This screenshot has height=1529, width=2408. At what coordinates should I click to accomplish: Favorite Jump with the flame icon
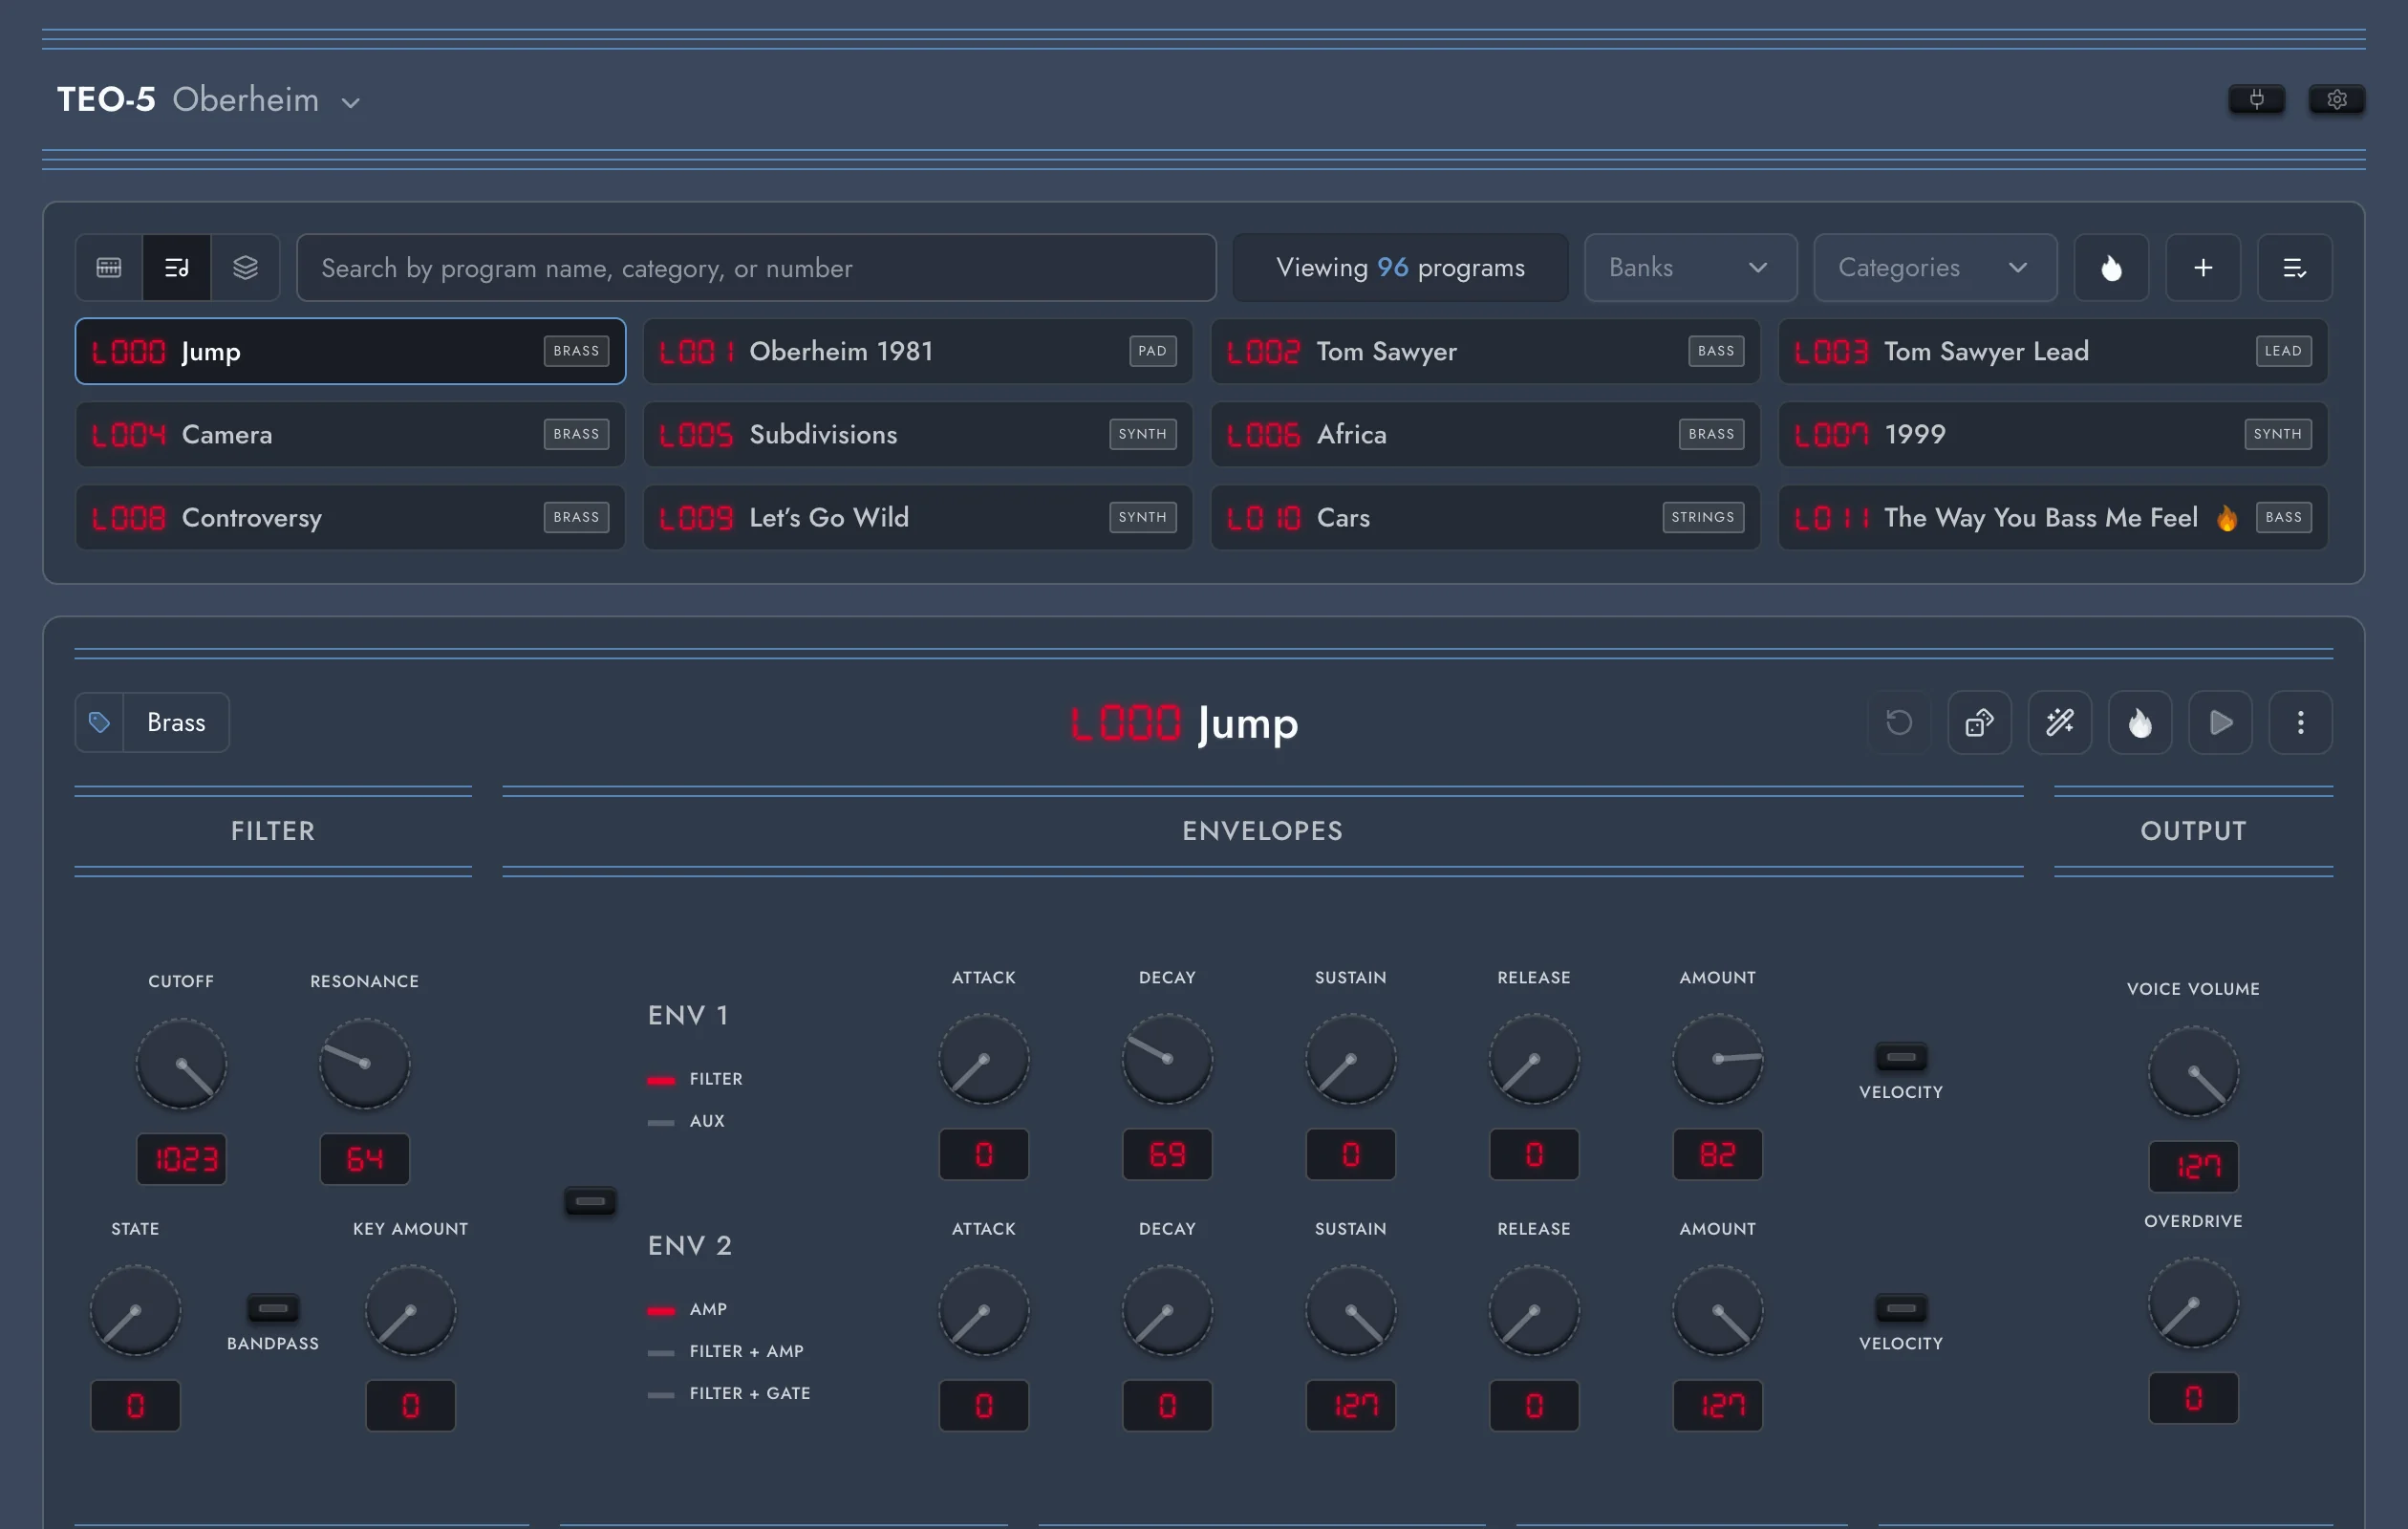click(x=2139, y=722)
